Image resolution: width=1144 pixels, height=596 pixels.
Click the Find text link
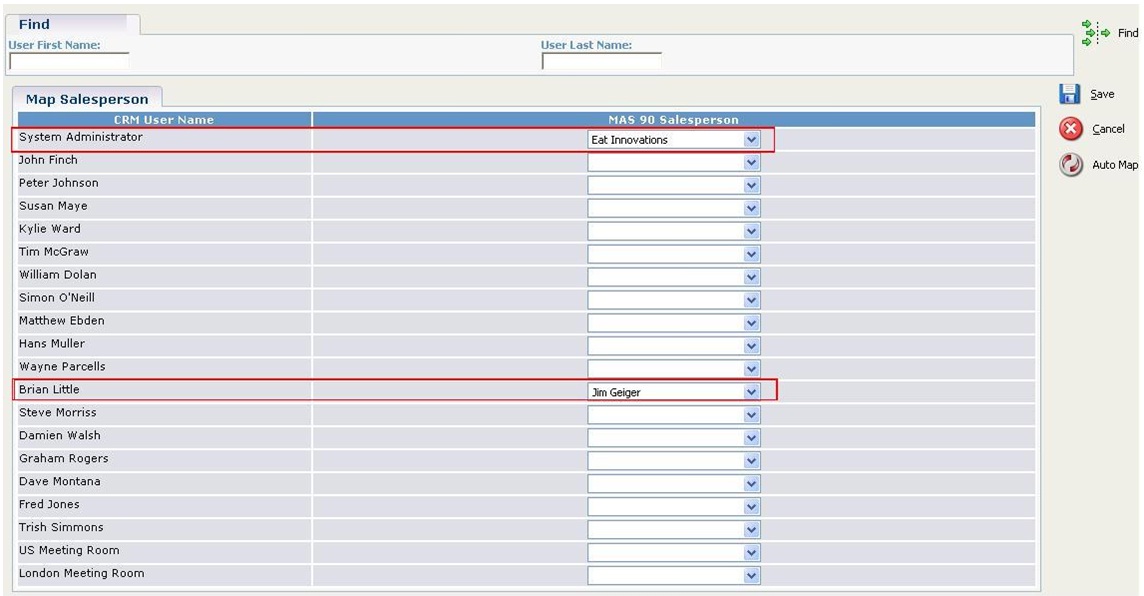click(1128, 33)
